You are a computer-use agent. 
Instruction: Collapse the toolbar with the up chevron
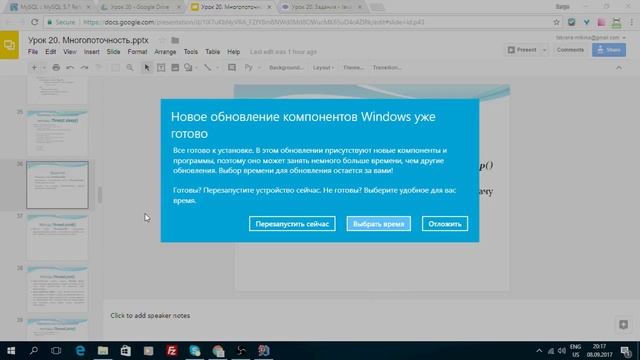click(x=619, y=68)
